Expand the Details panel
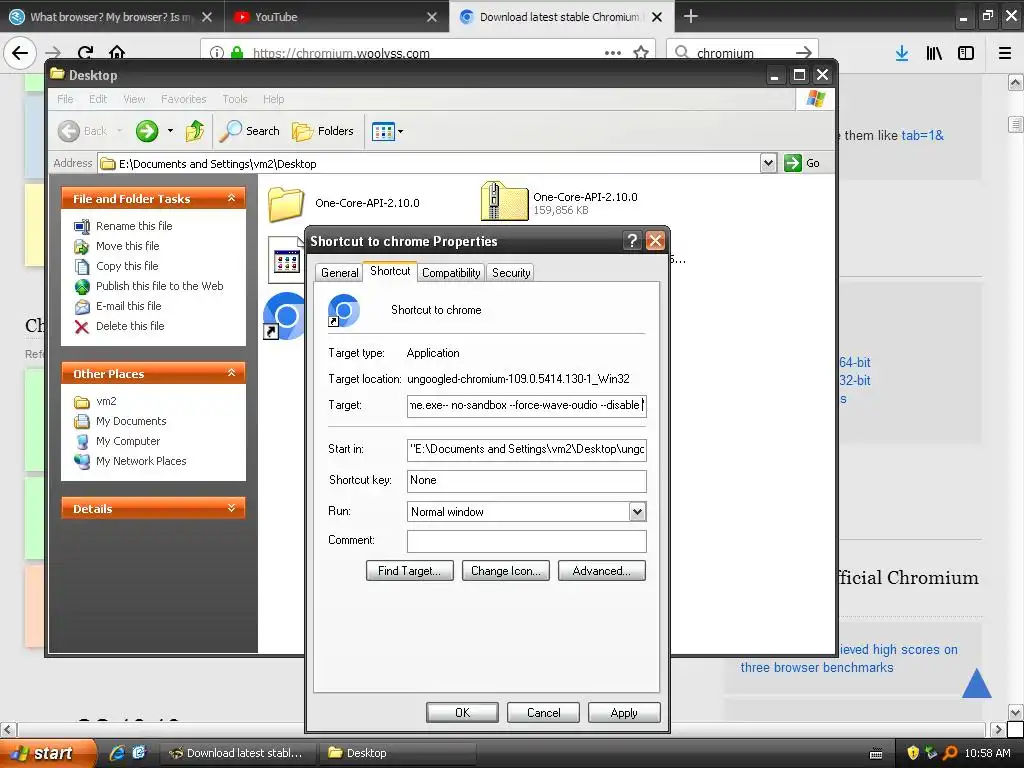The height and width of the screenshot is (768, 1024). (231, 508)
